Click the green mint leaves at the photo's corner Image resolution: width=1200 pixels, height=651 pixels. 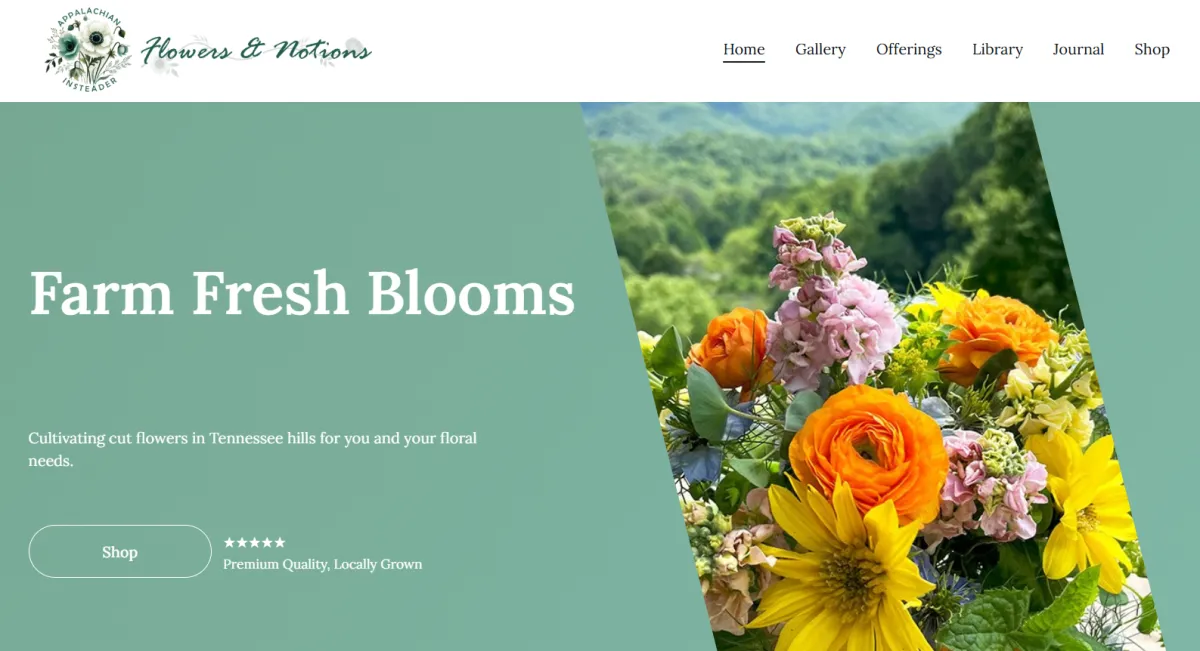tap(1010, 618)
